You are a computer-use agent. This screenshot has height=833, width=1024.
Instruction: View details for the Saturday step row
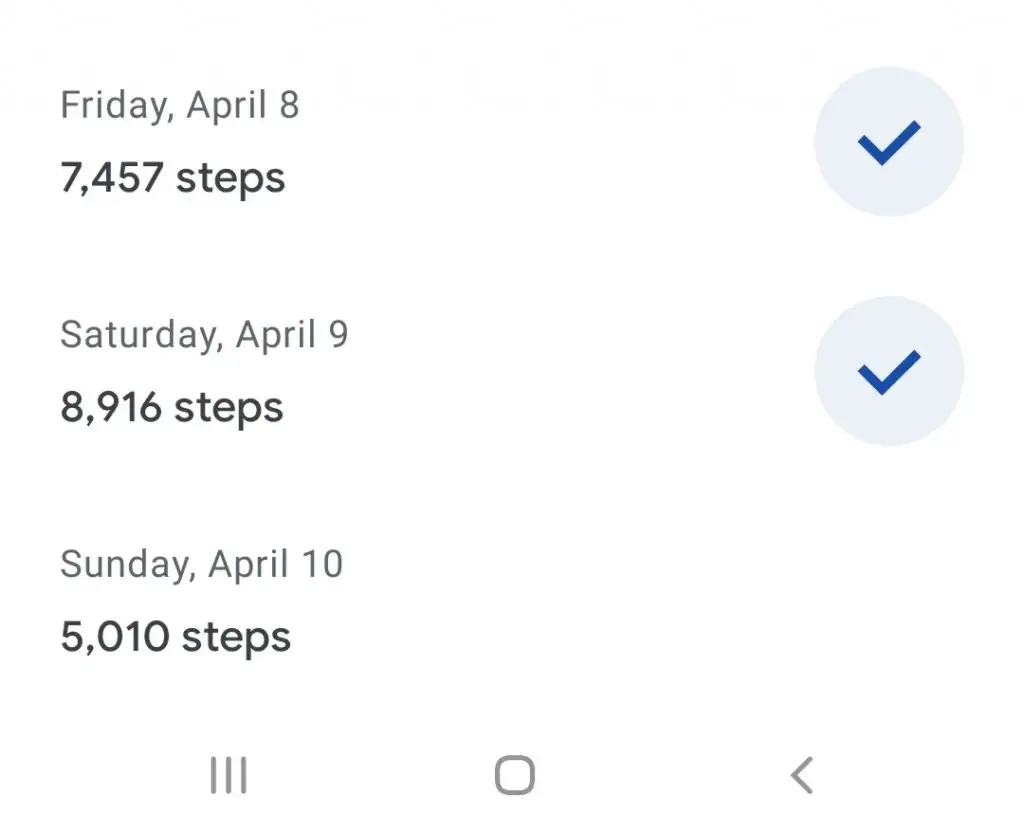(512, 371)
